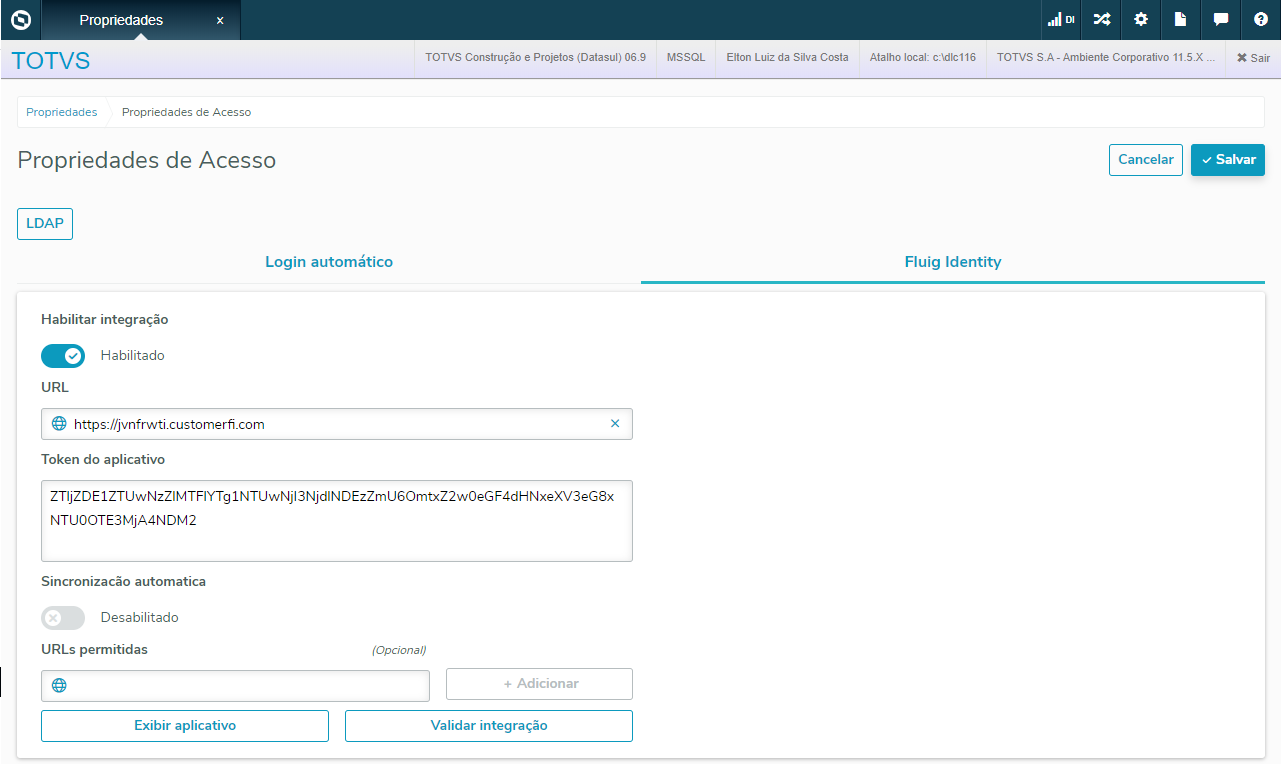Screen dimensions: 1281x764
Task: Click the (Opcional) hint text
Action: pyautogui.click(x=399, y=650)
